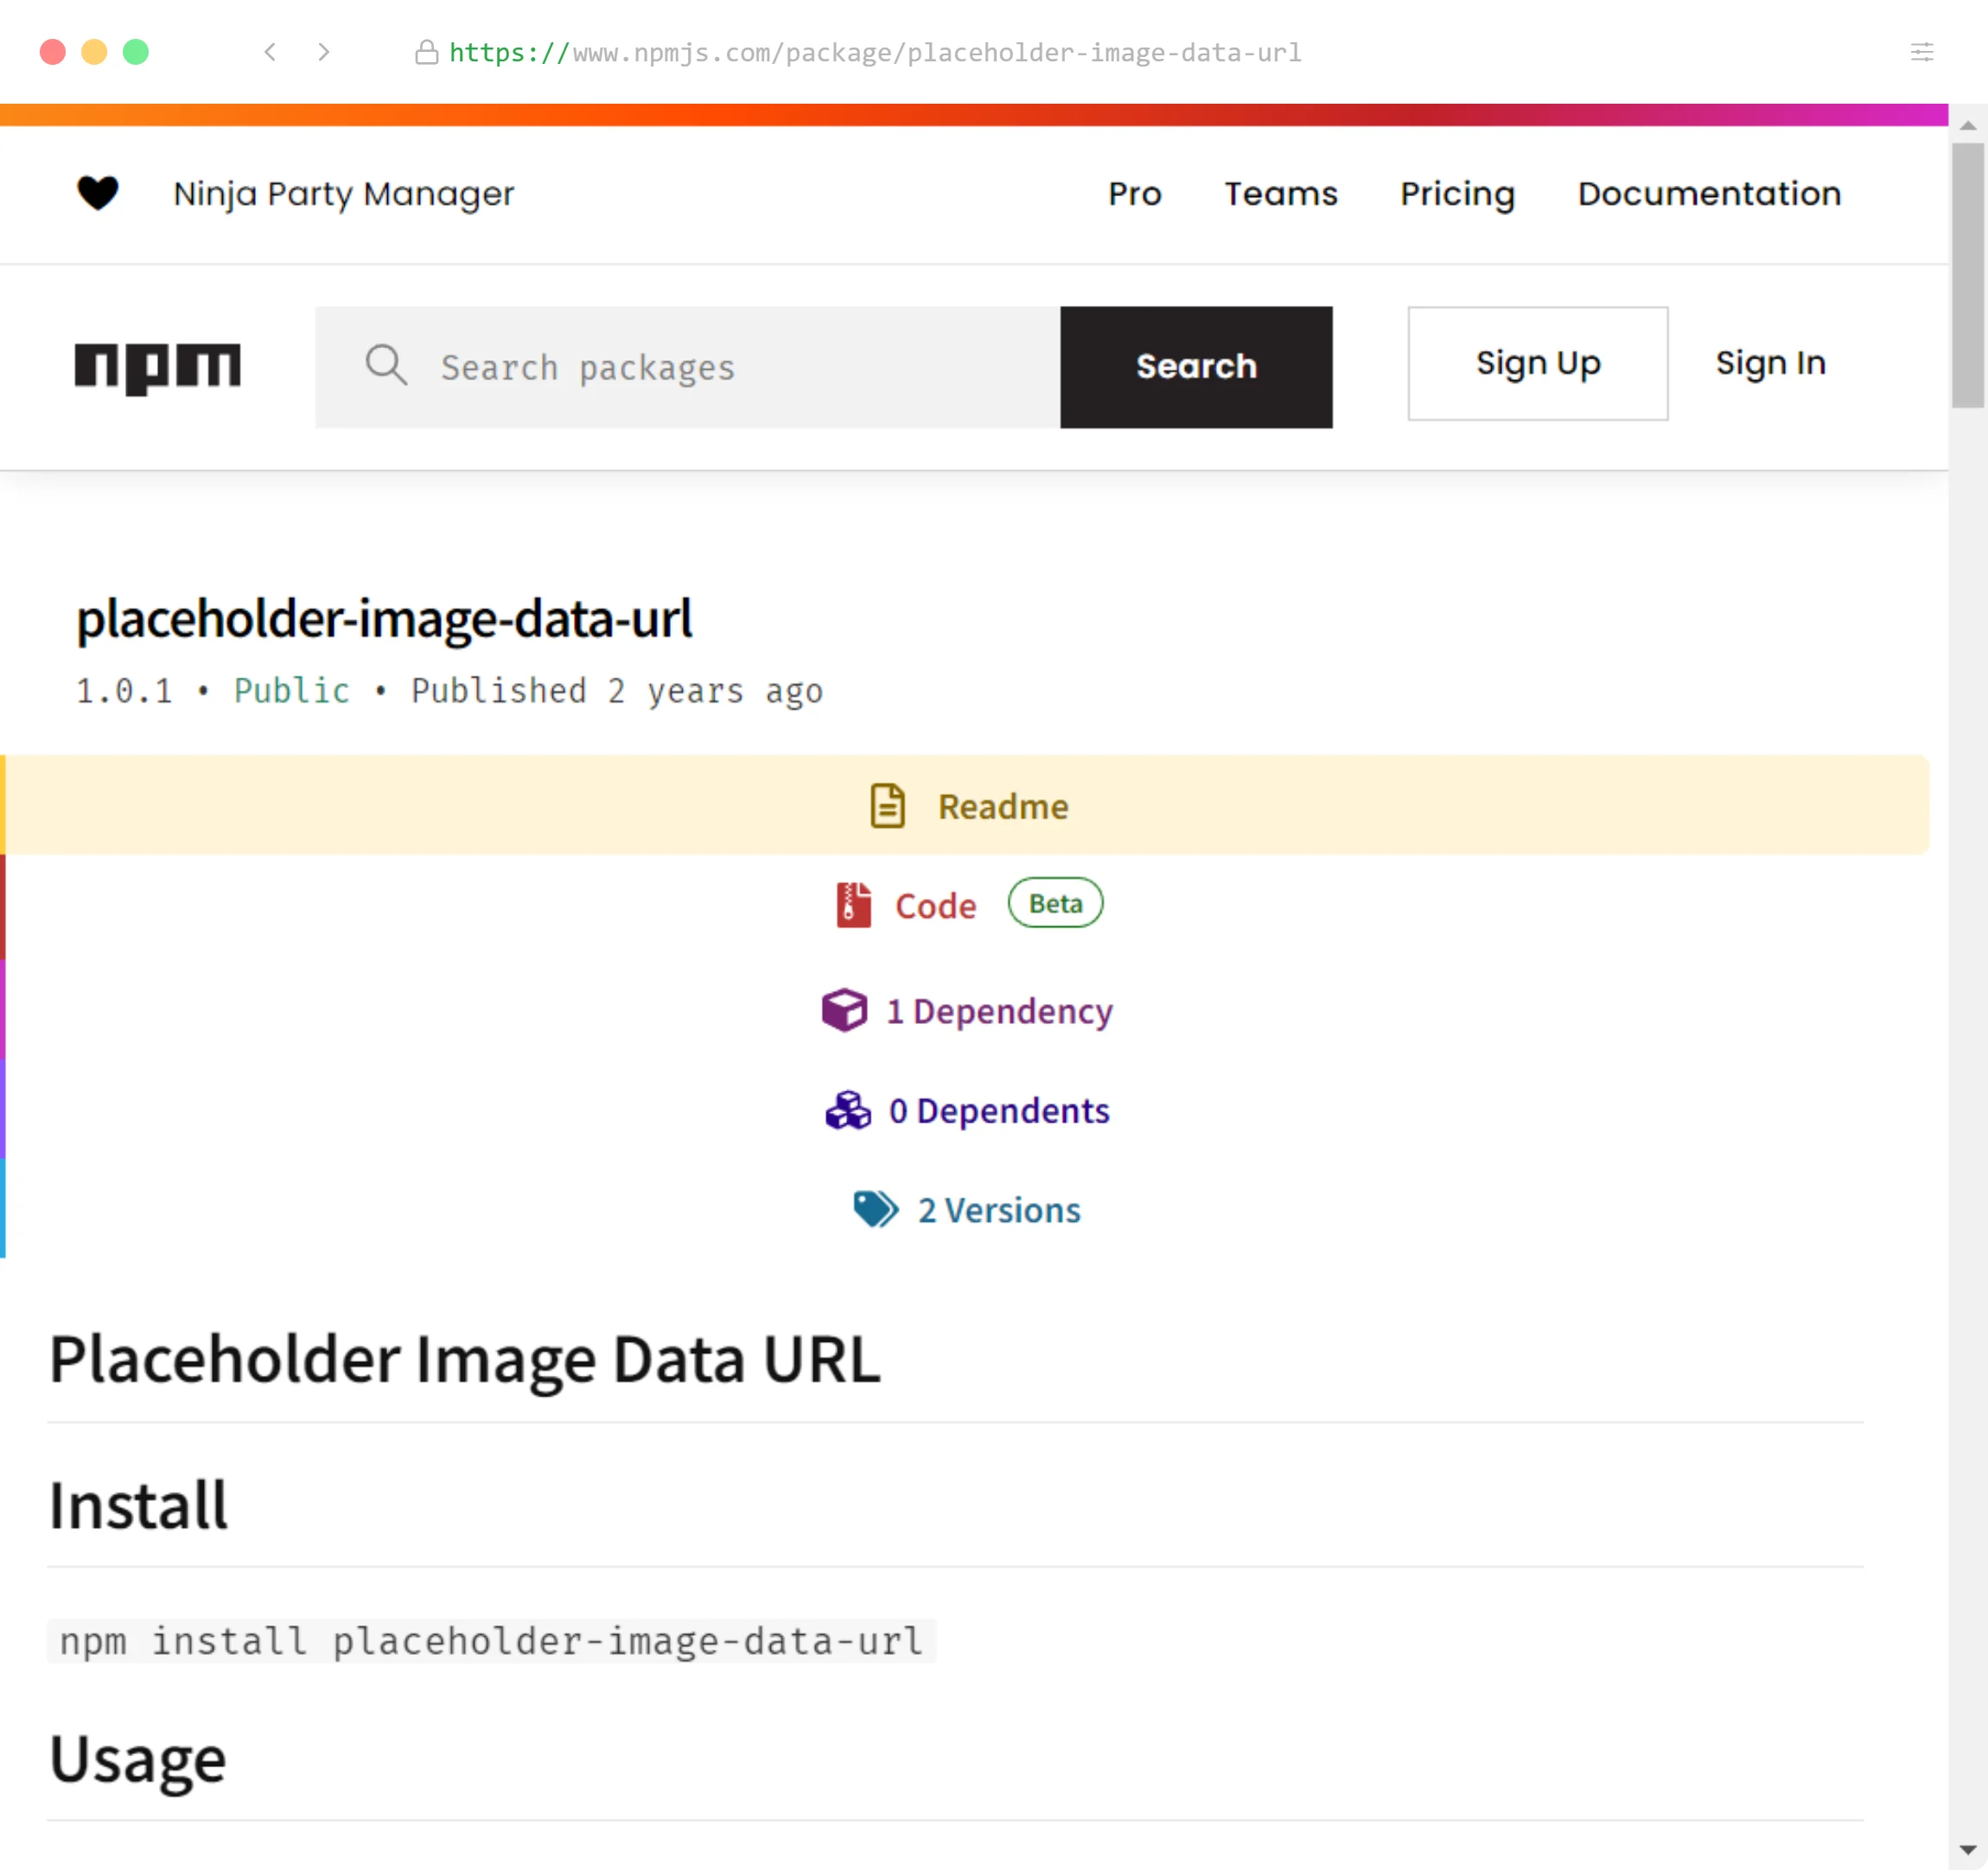This screenshot has height=1870, width=1988.
Task: Click the Dependents cubes icon
Action: click(x=848, y=1110)
